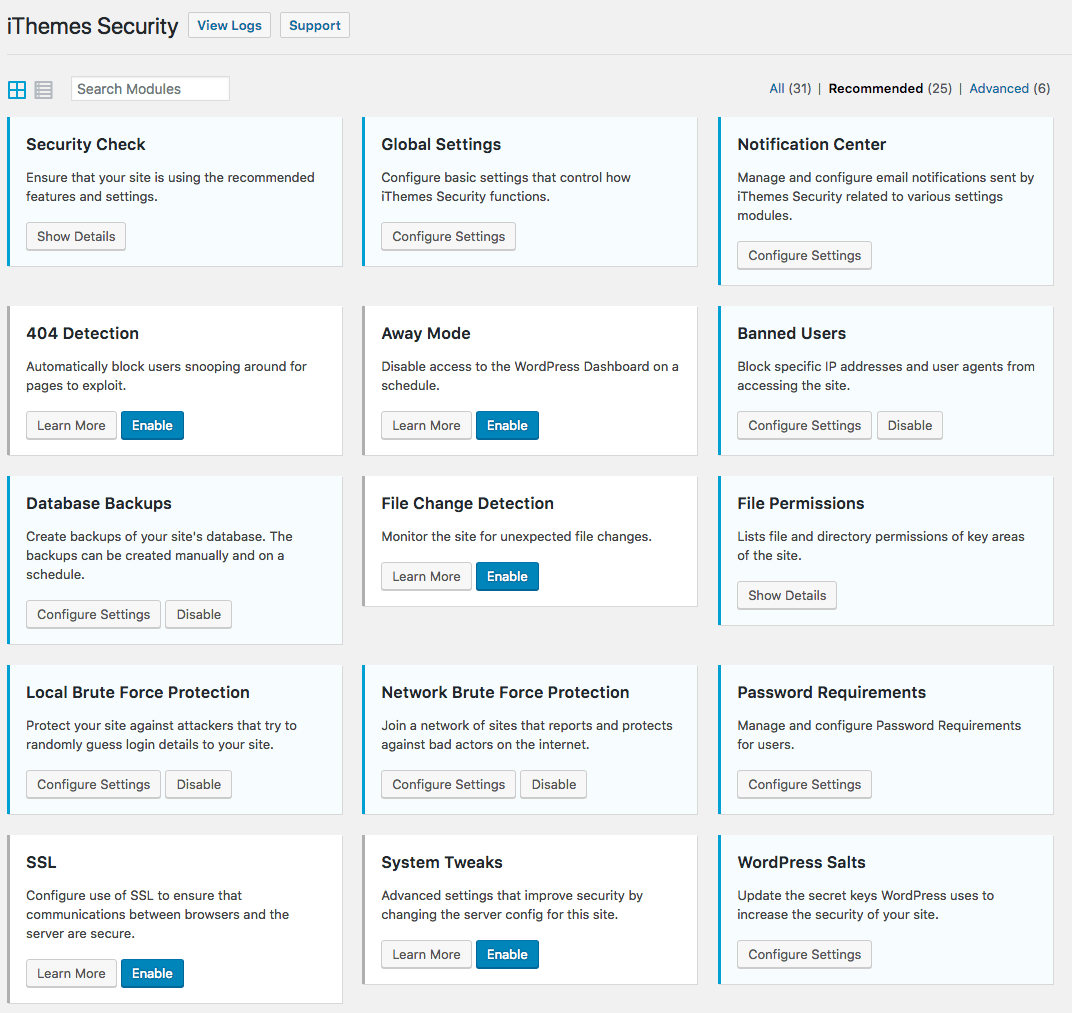Show Advanced (6) modules
Image resolution: width=1072 pixels, height=1013 pixels.
tap(1009, 88)
